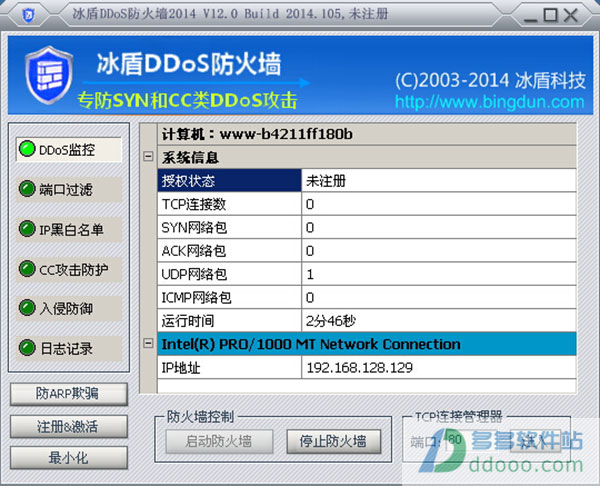Collapse the 系统信息 group
The width and height of the screenshot is (600, 486).
(148, 157)
